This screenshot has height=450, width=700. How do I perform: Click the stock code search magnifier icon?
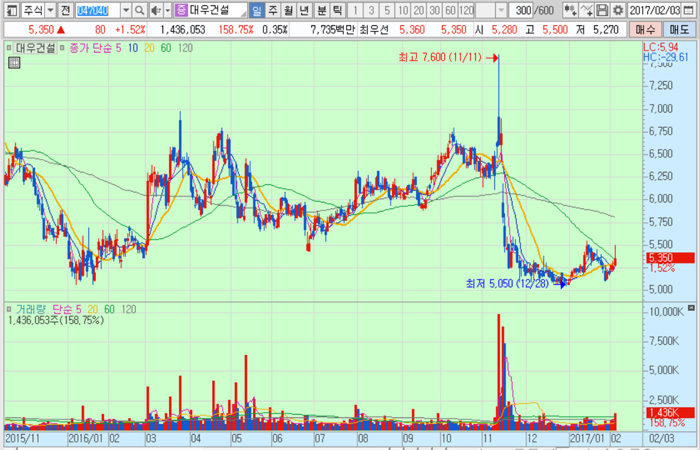coord(141,10)
